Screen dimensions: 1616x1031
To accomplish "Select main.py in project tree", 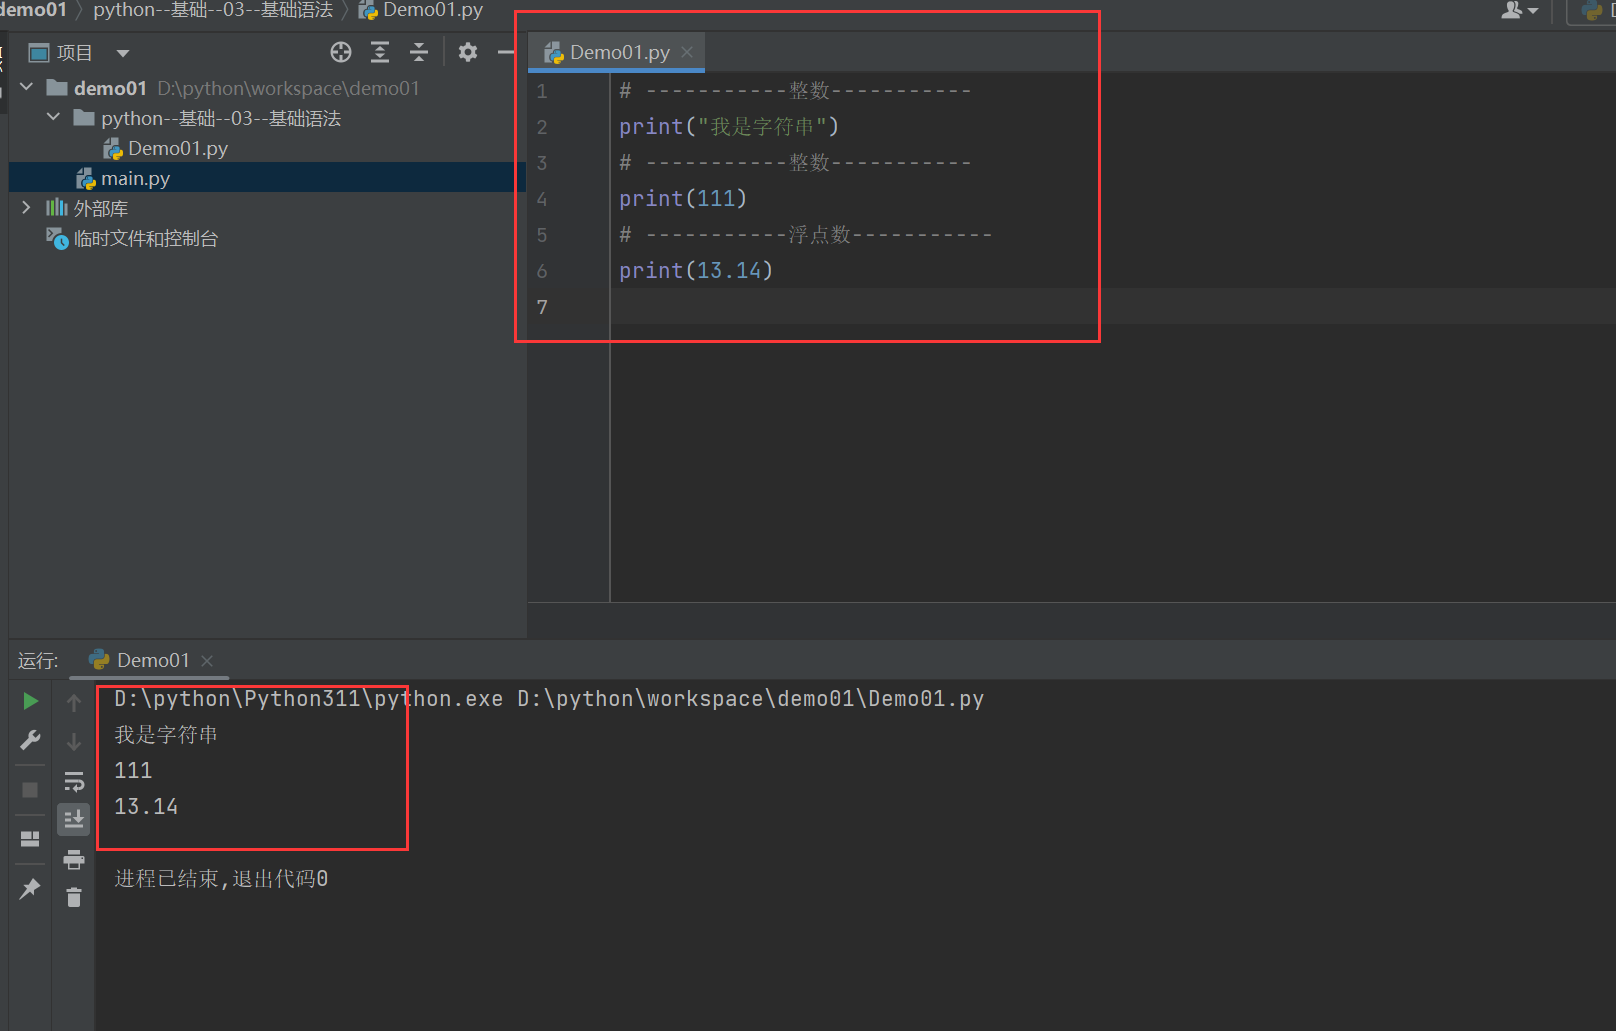I will pyautogui.click(x=135, y=178).
